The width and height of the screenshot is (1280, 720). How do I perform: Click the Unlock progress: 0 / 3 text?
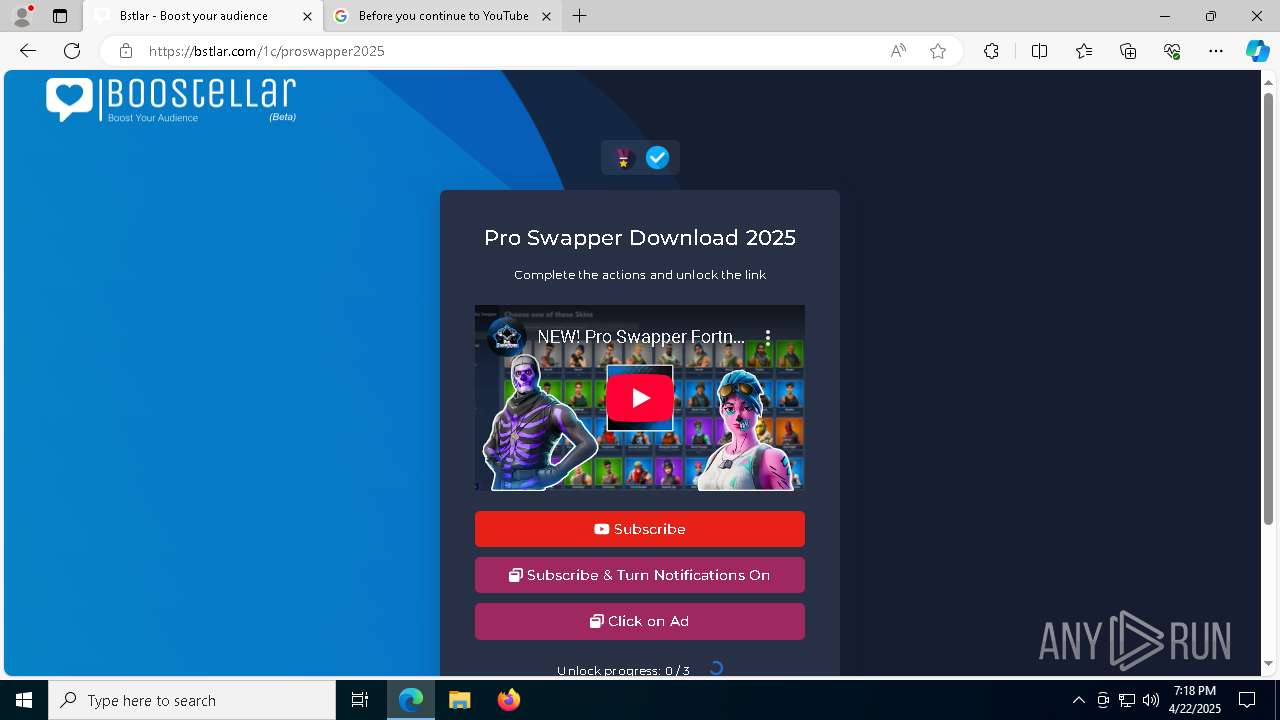[x=623, y=670]
